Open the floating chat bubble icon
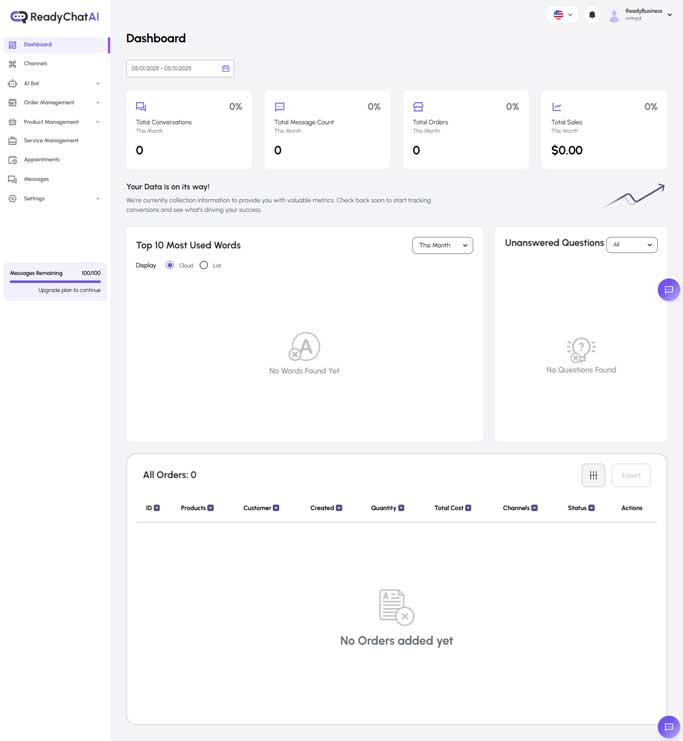Viewport: 683px width, 741px height. (x=668, y=290)
